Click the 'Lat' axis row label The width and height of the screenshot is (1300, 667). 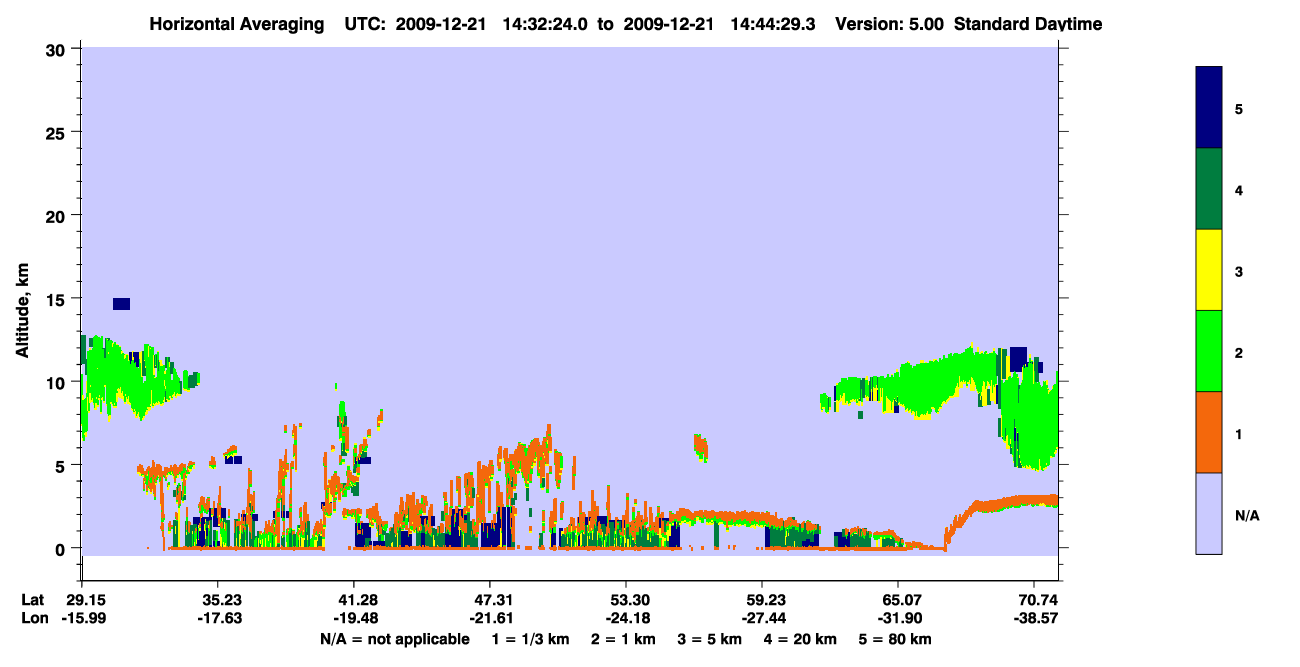coord(32,600)
